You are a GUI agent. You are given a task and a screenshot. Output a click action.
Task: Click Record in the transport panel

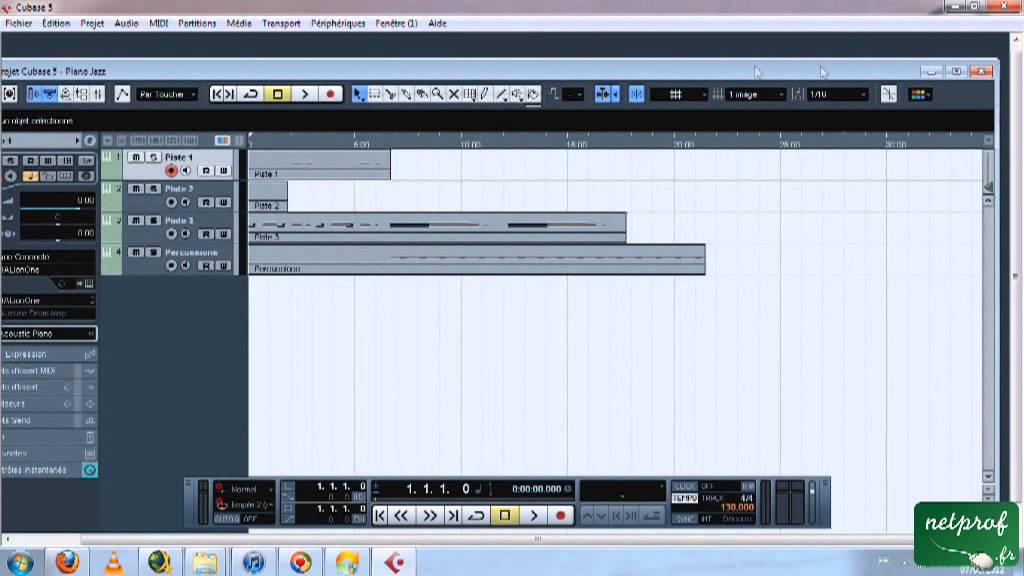(x=560, y=516)
